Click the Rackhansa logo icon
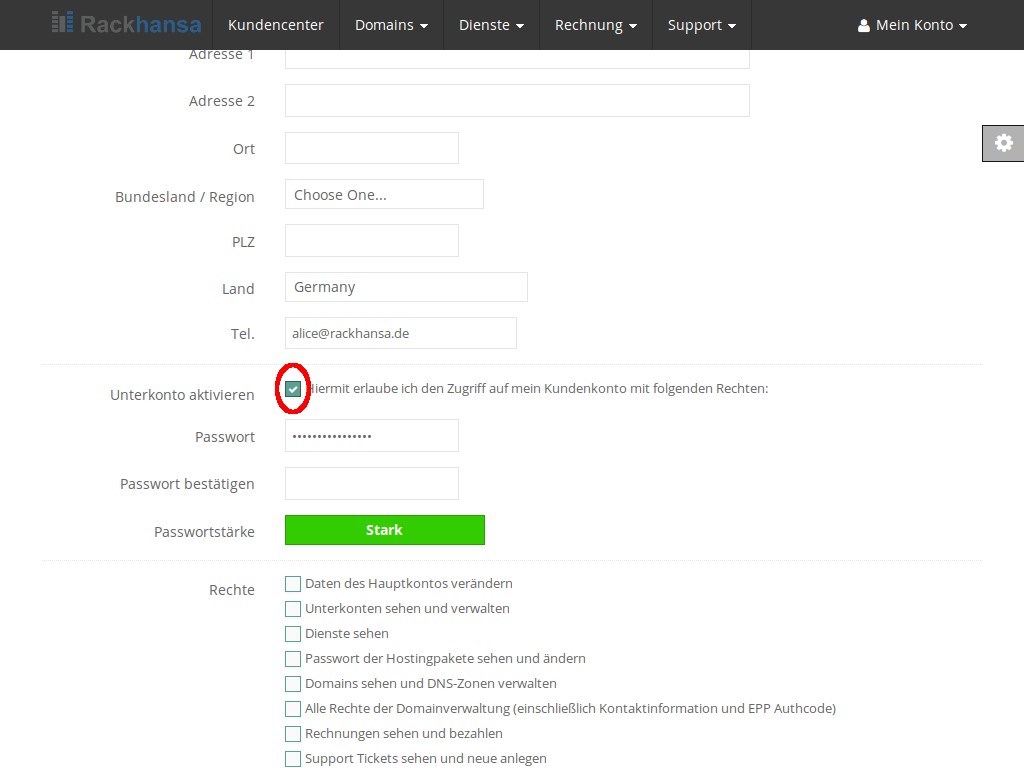1024x768 pixels. (62, 23)
